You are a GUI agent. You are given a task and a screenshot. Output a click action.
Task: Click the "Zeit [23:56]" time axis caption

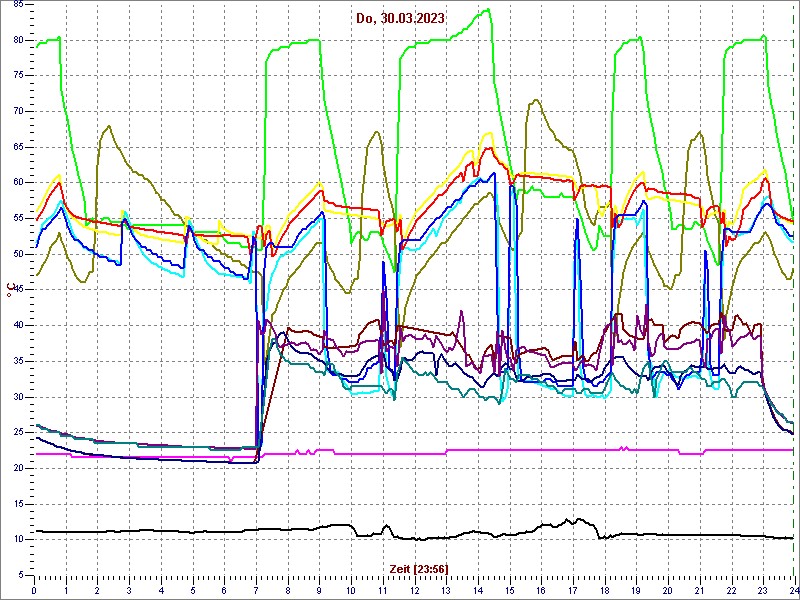419,568
